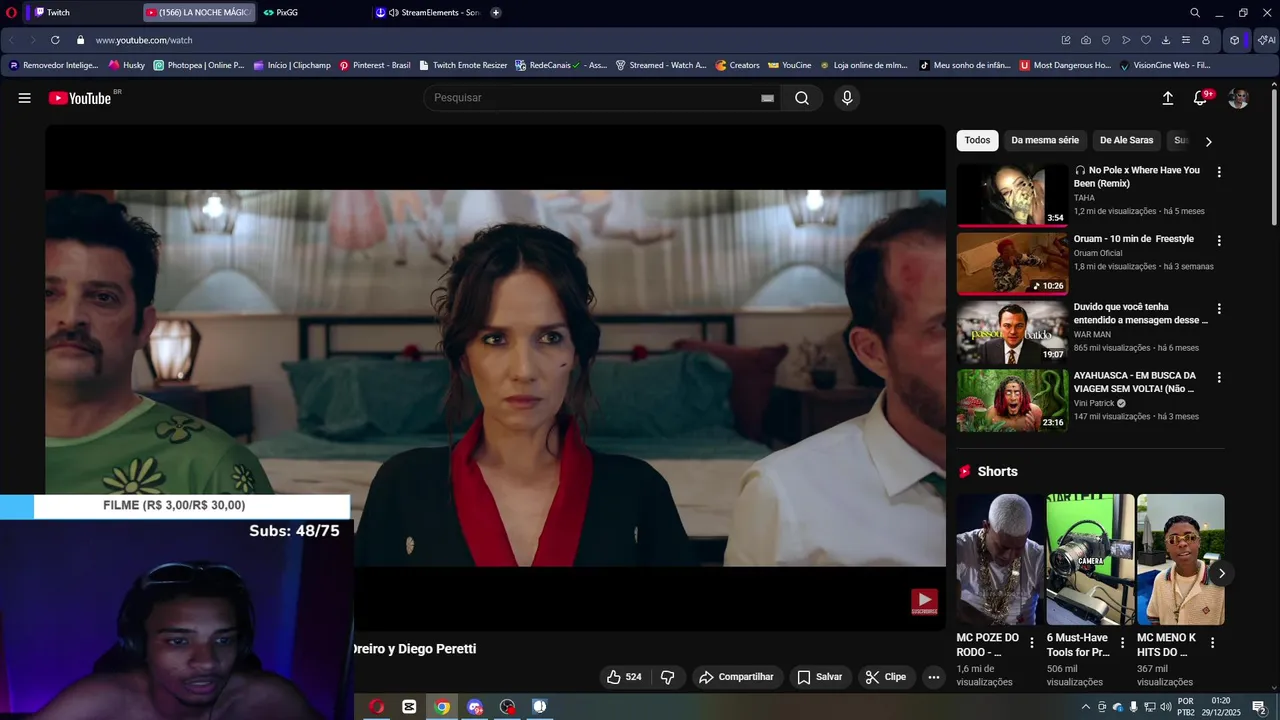Like the video with 524 likes

(x=624, y=677)
